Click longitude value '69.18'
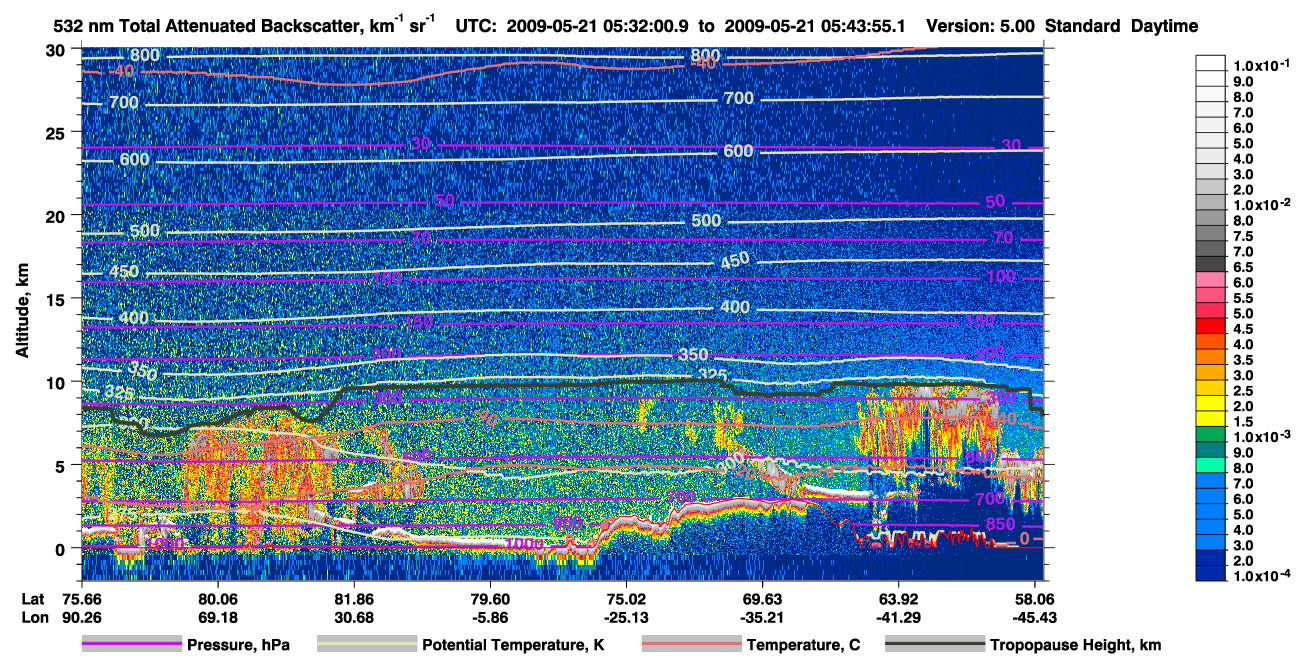The image size is (1300, 667). point(217,616)
